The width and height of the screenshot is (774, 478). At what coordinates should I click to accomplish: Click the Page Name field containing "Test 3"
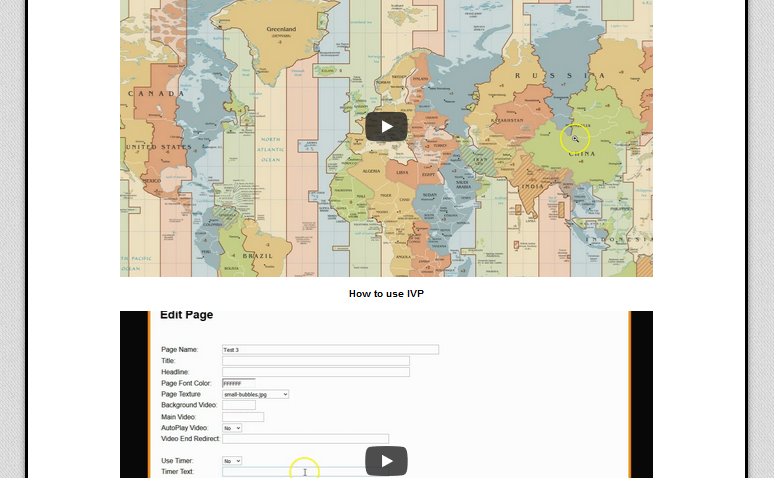pos(330,350)
